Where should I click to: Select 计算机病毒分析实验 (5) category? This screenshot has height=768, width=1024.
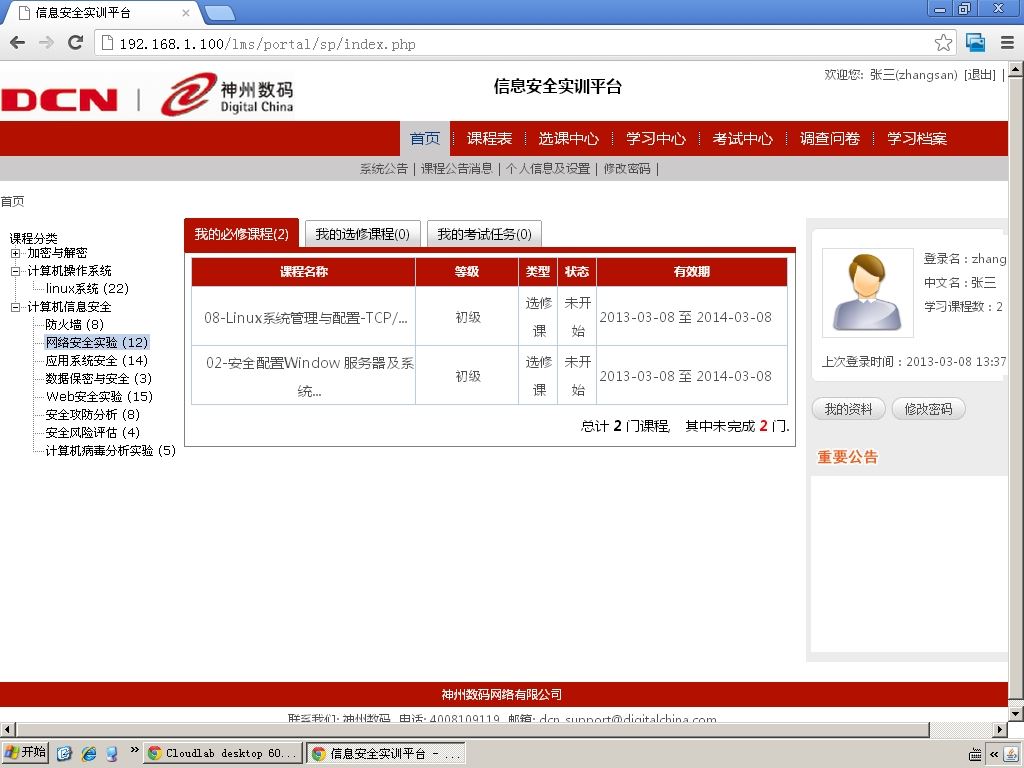[x=110, y=451]
